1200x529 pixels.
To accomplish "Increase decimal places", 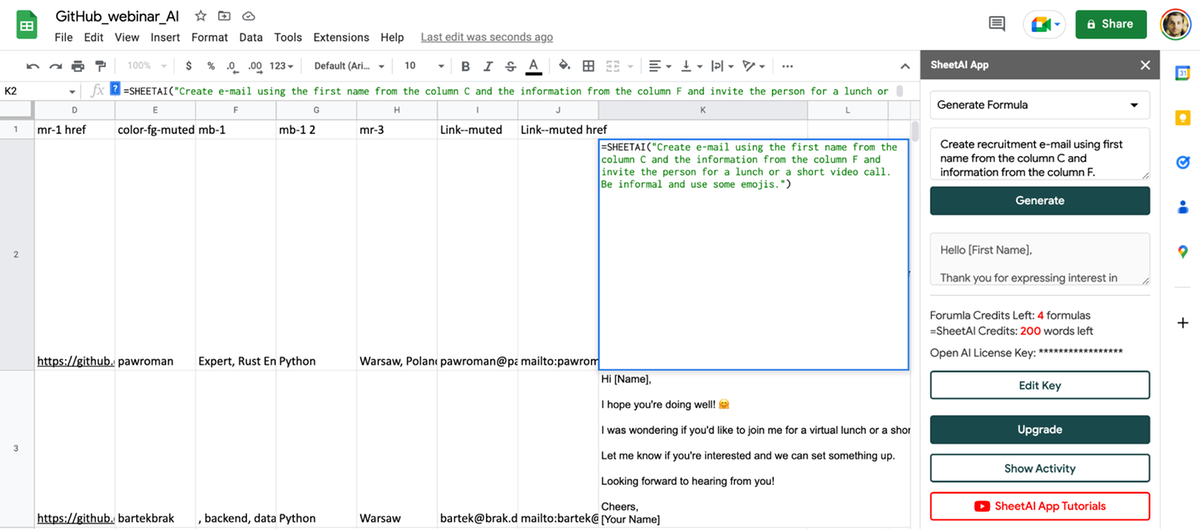I will (x=254, y=66).
